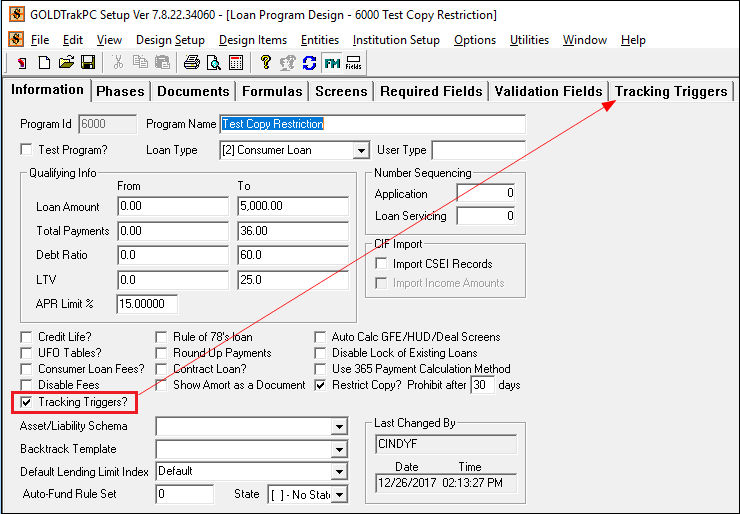
Task: Open a file with the folder icon
Action: pos(67,63)
